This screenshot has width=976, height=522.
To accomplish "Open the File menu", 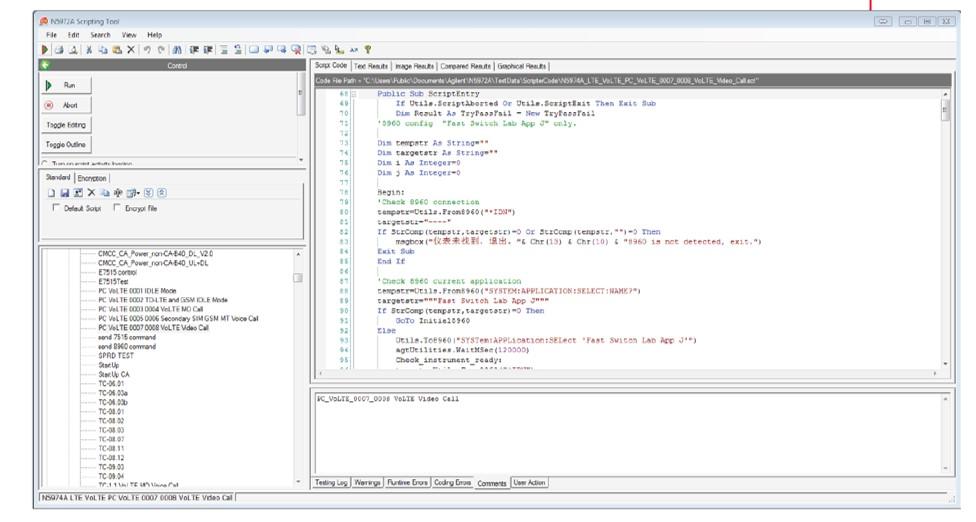I will point(52,35).
